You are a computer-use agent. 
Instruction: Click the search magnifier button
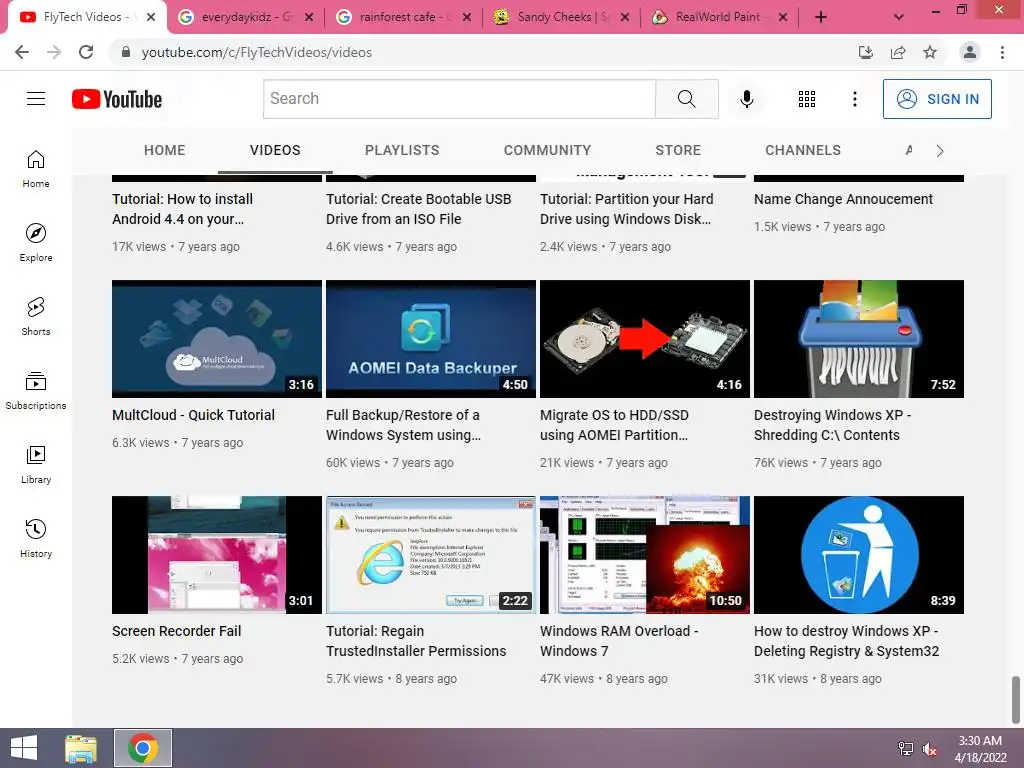point(686,99)
